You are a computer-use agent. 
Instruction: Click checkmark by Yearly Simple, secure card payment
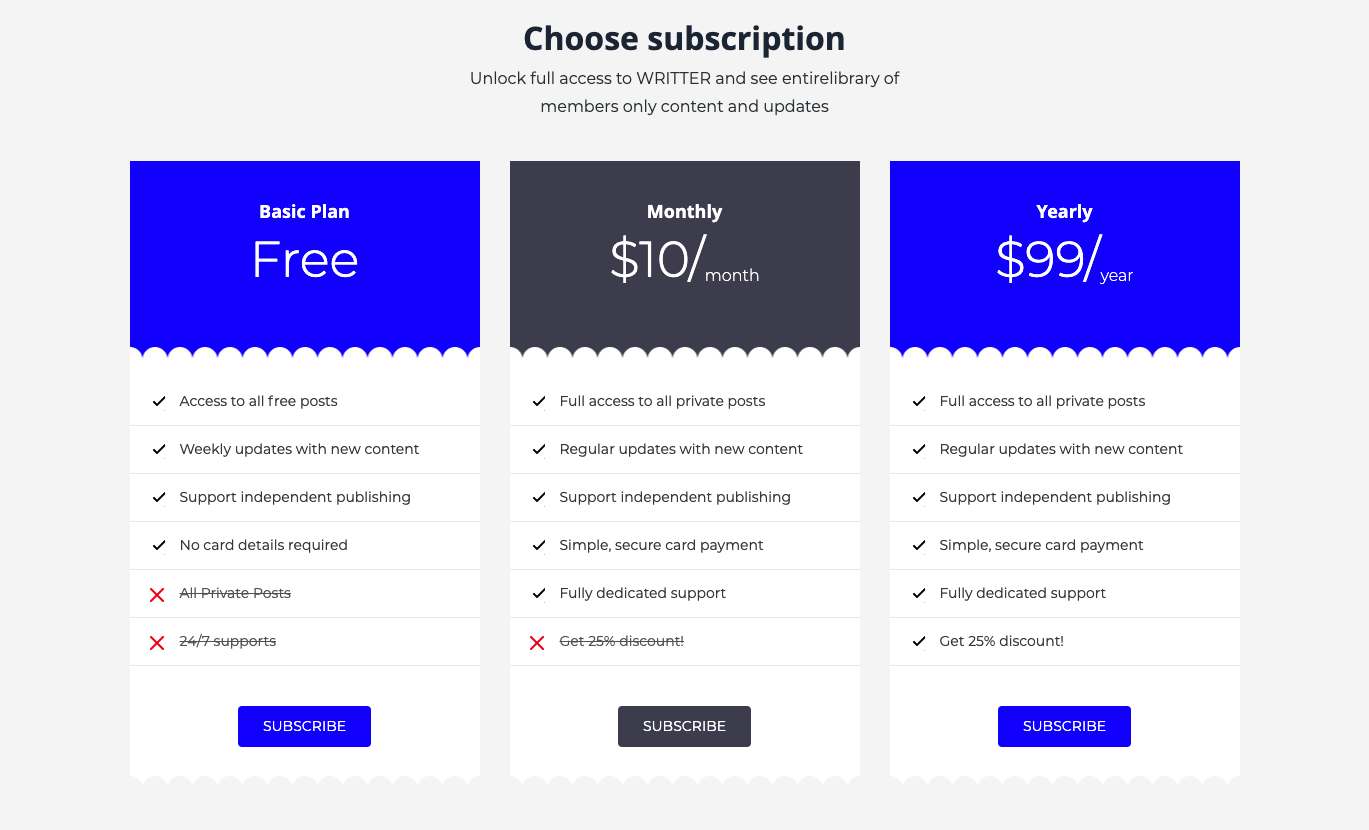pos(919,545)
